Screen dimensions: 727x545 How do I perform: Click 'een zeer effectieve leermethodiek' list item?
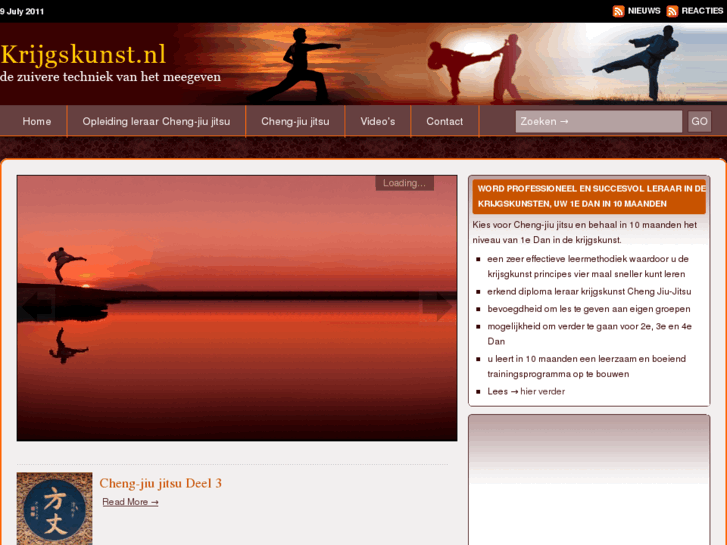tap(588, 266)
